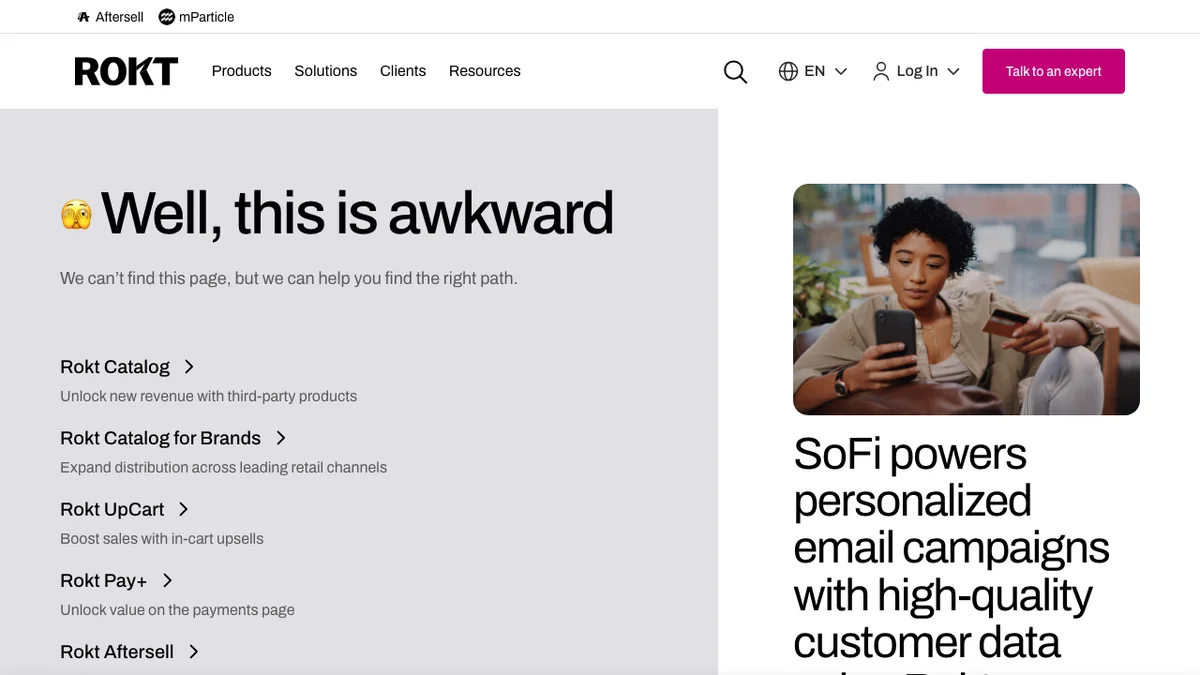The height and width of the screenshot is (675, 1200).
Task: Open the Rokt Catalog for Brands link
Action: 160,438
